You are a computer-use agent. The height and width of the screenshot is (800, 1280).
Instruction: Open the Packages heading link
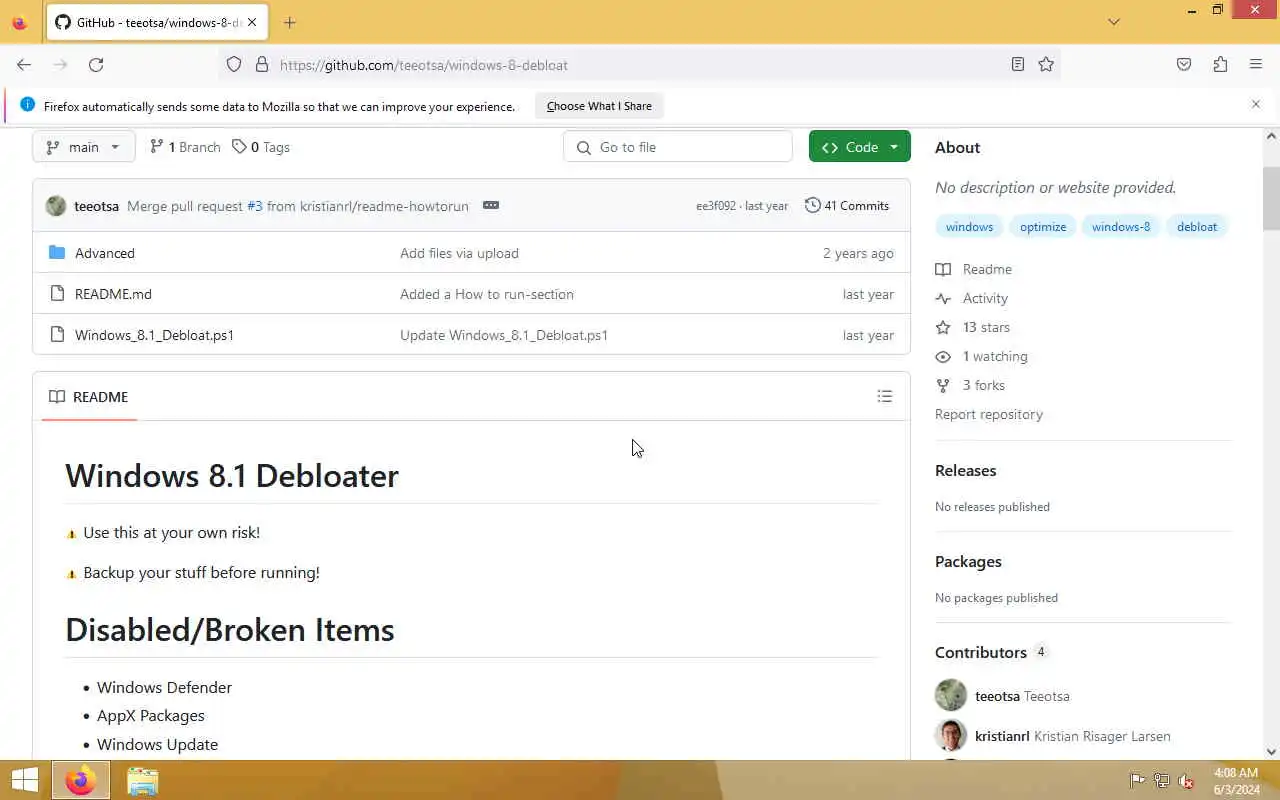click(968, 561)
